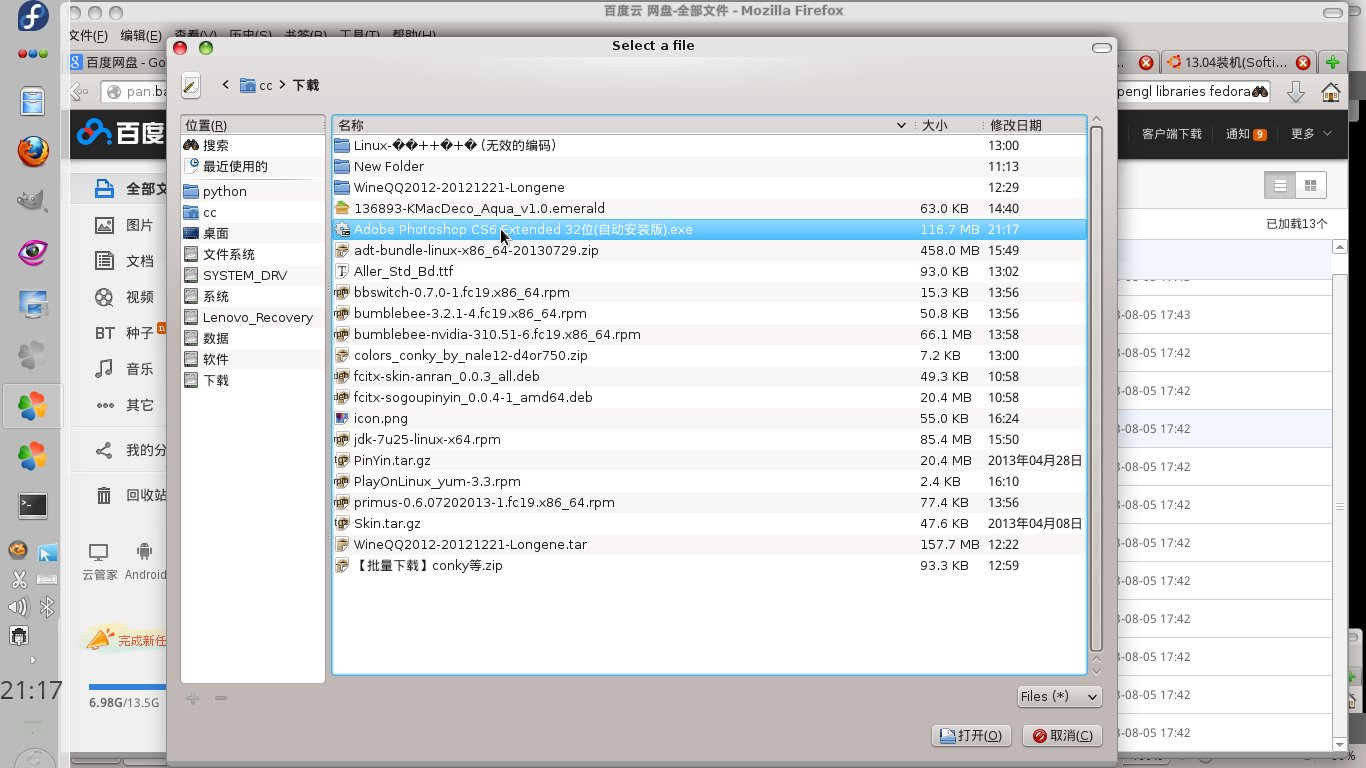Select 桌面 in the places sidebar
Screen dimensions: 1366x768
[x=253, y=233]
